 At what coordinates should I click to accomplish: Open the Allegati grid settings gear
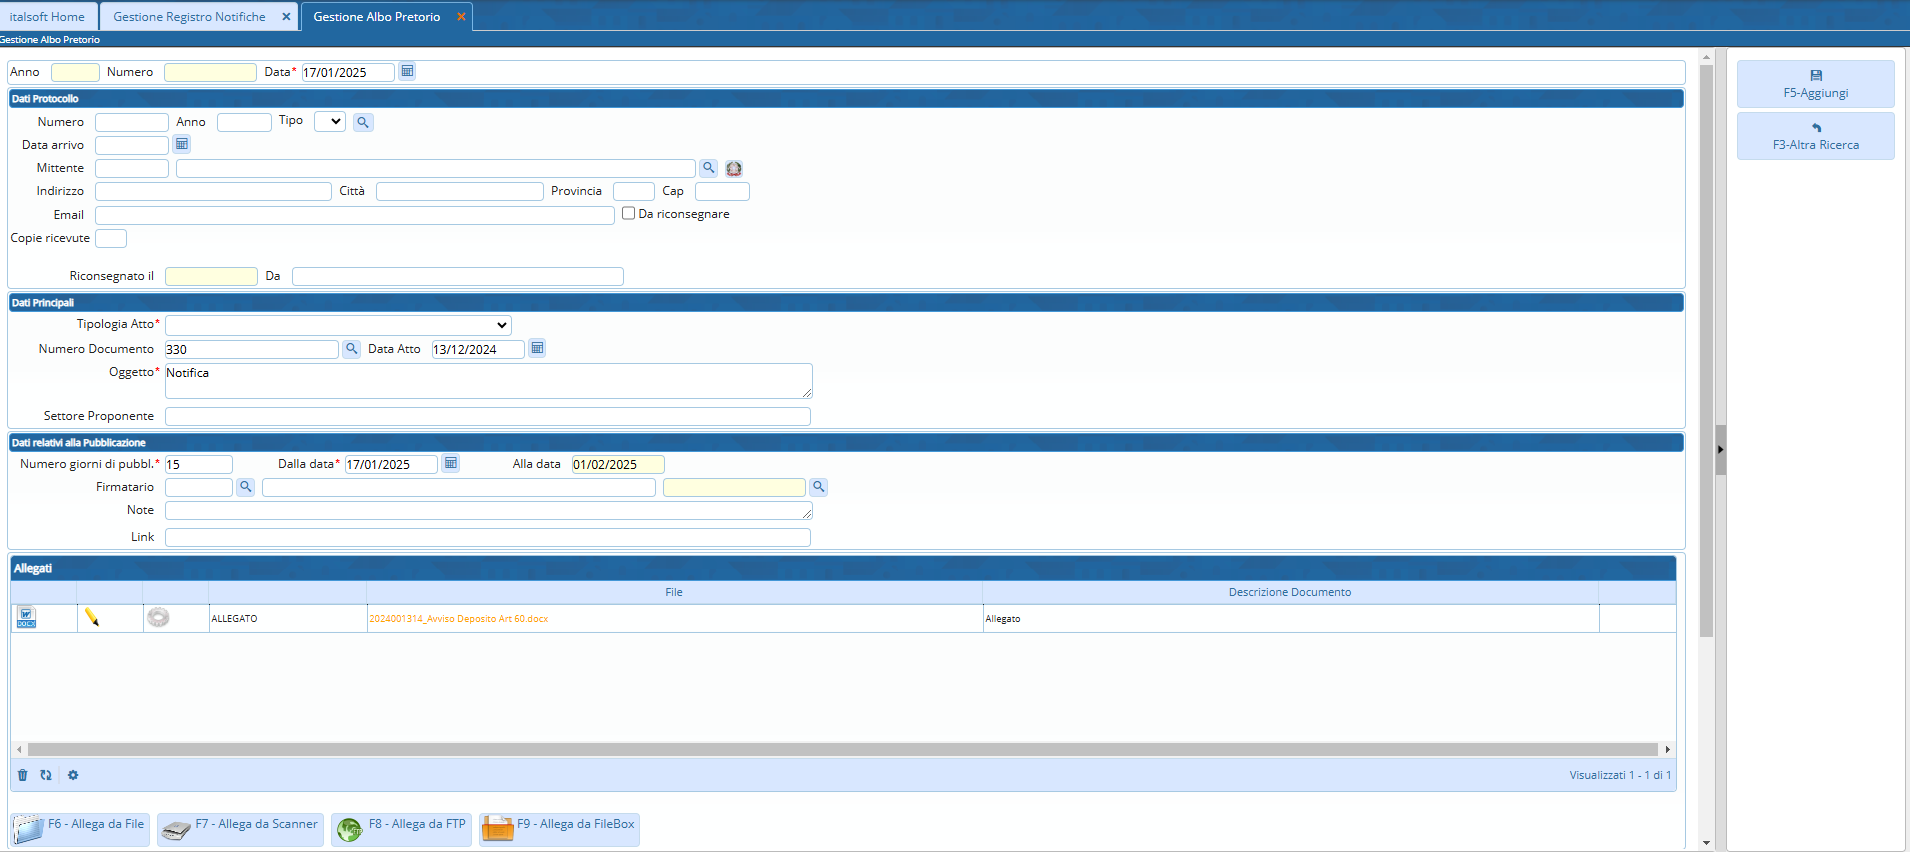point(73,775)
